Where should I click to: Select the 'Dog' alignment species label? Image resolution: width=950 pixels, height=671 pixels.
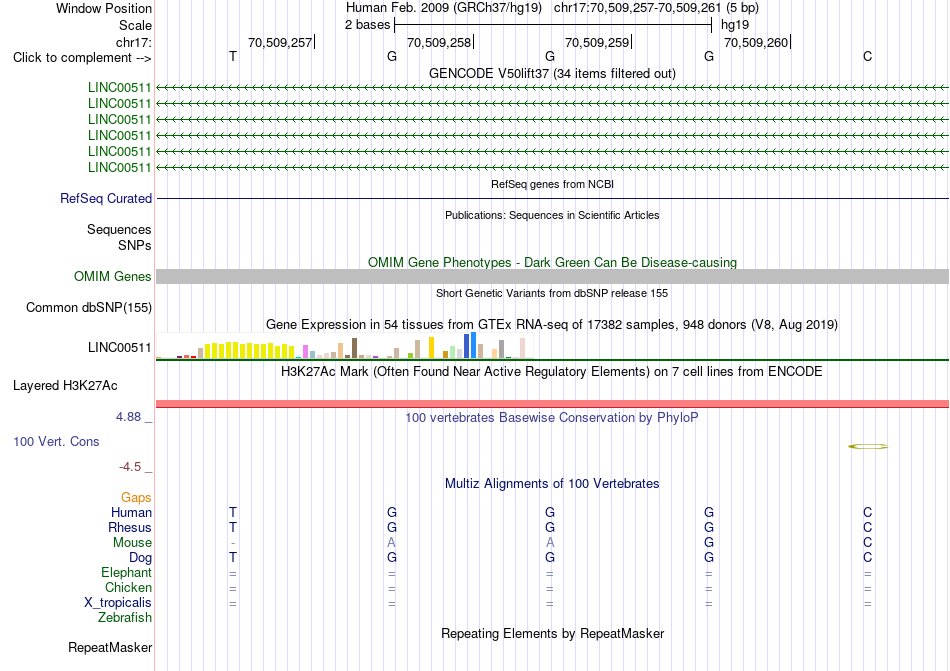[x=140, y=558]
